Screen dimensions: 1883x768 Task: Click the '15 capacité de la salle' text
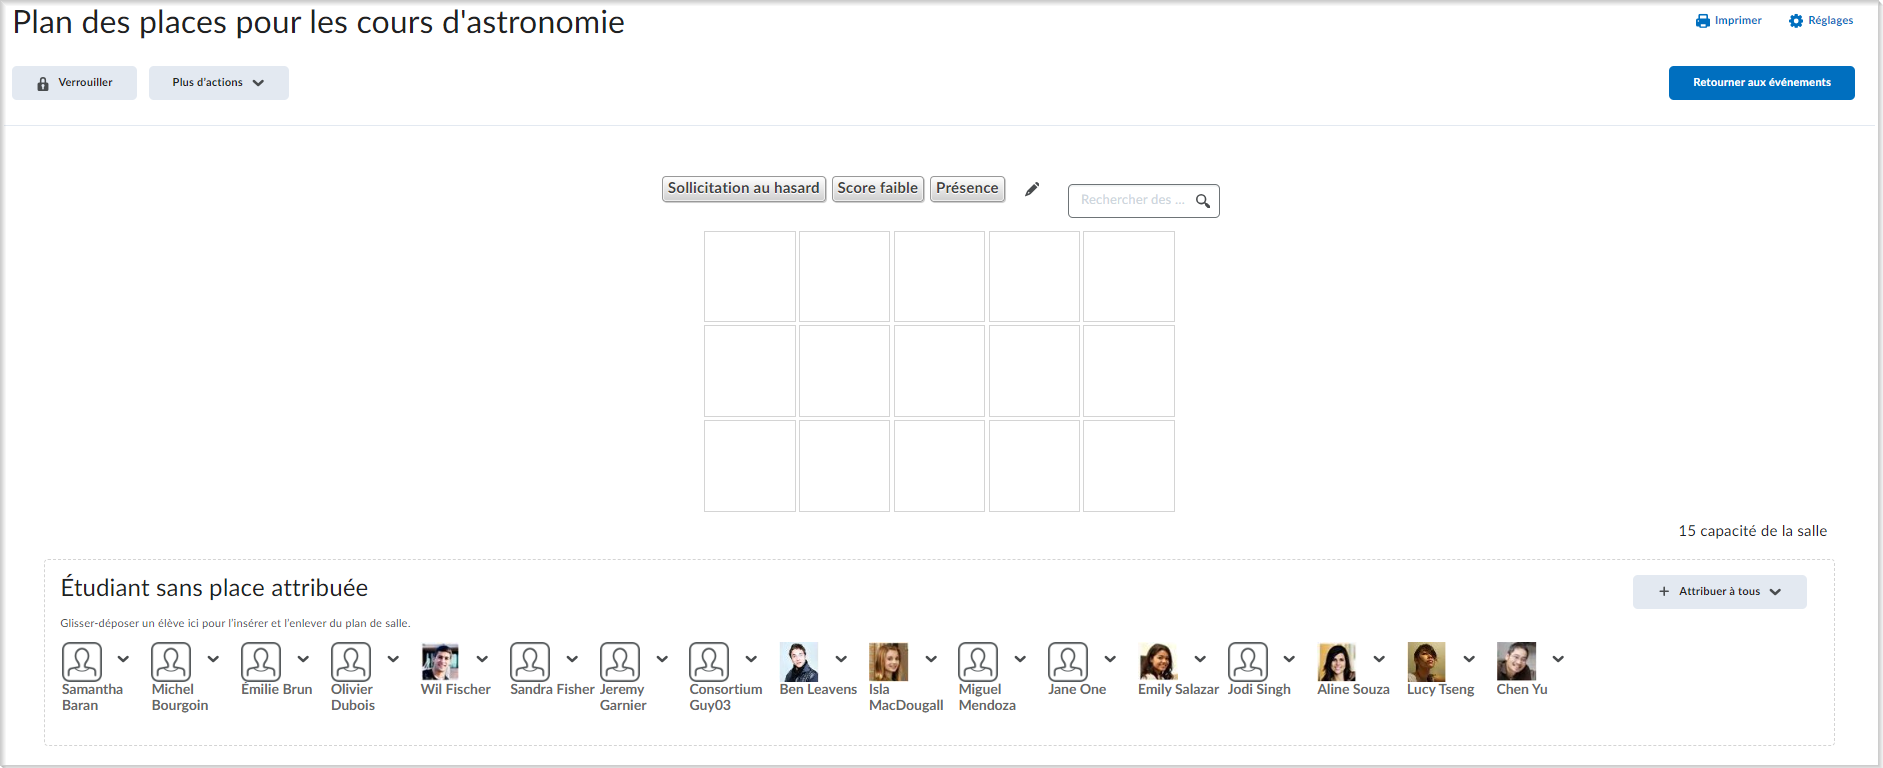point(1753,531)
